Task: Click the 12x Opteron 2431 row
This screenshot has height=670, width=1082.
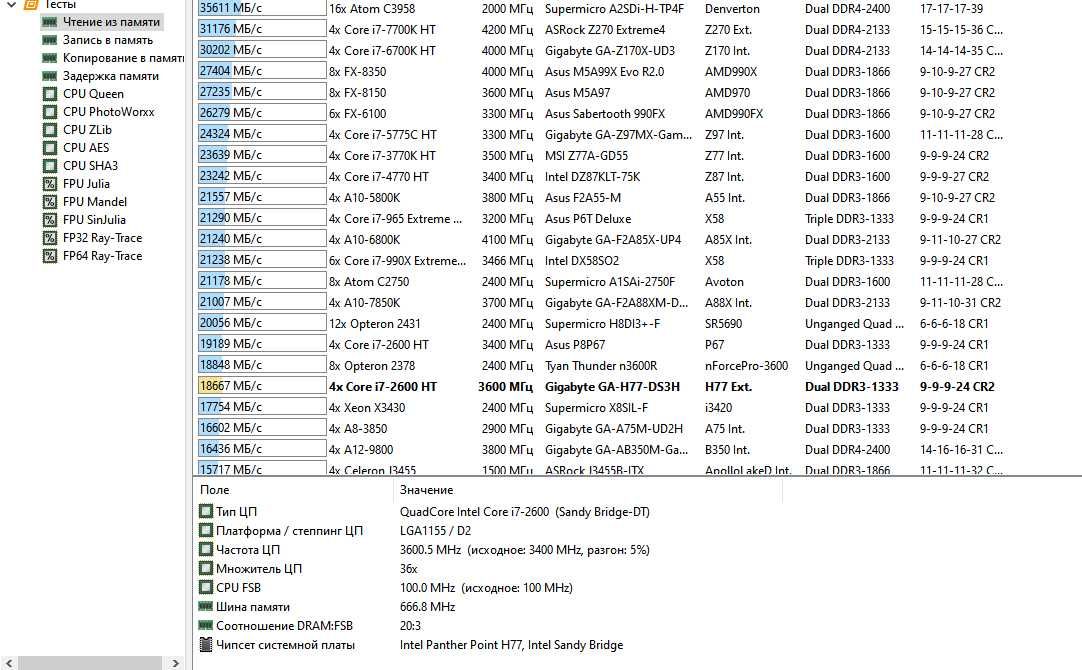Action: (600, 324)
